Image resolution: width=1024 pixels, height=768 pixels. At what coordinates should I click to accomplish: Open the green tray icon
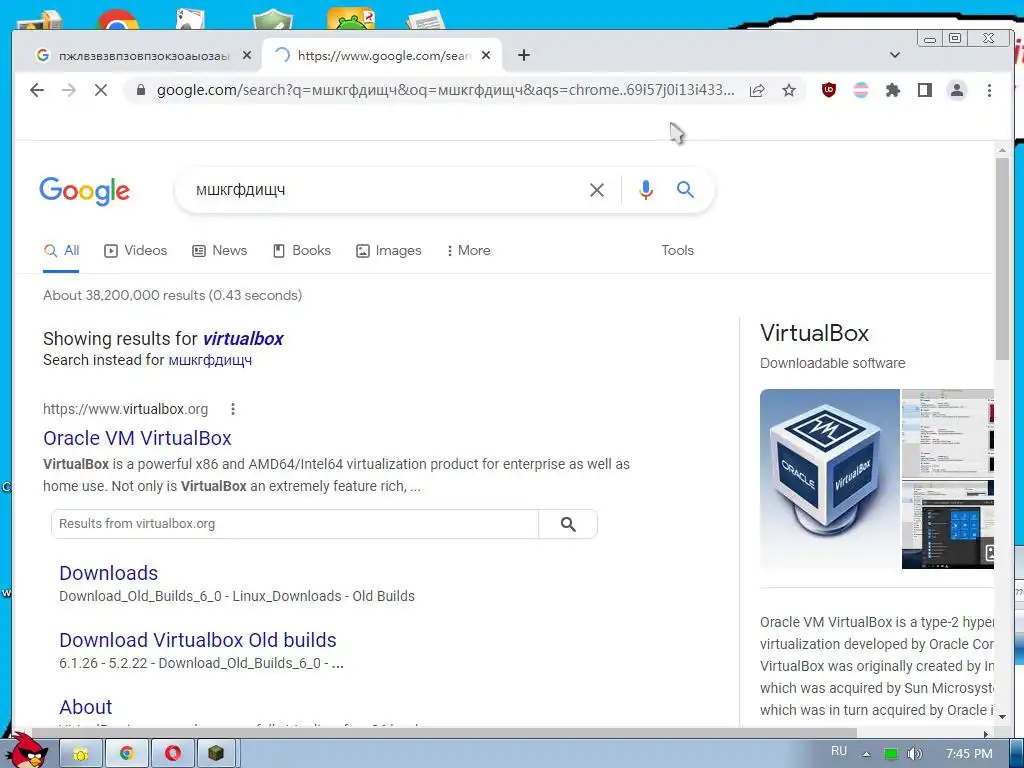891,754
